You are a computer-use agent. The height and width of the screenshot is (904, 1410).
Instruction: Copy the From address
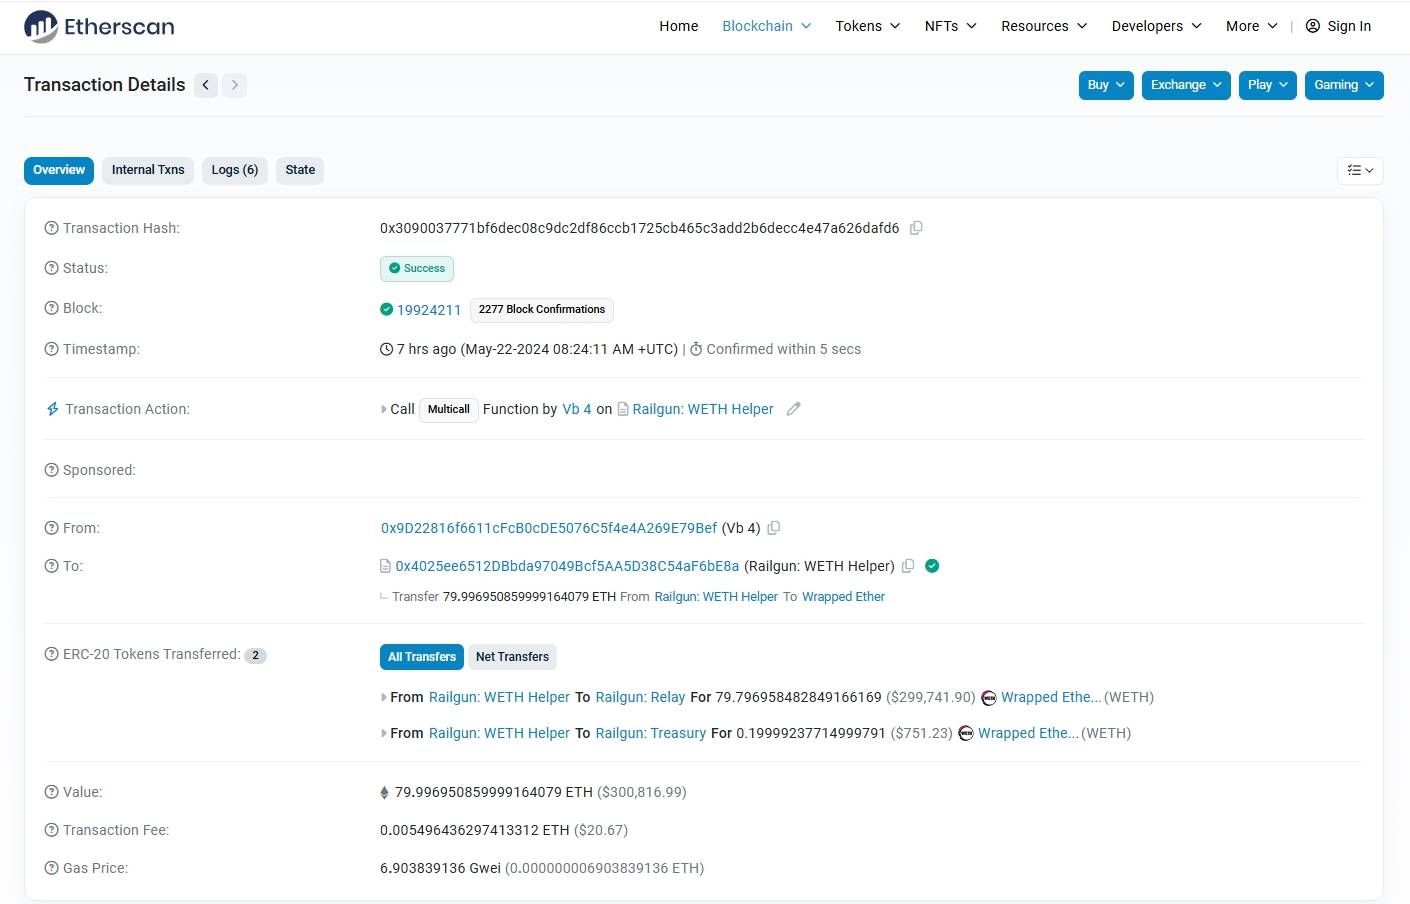(x=774, y=528)
